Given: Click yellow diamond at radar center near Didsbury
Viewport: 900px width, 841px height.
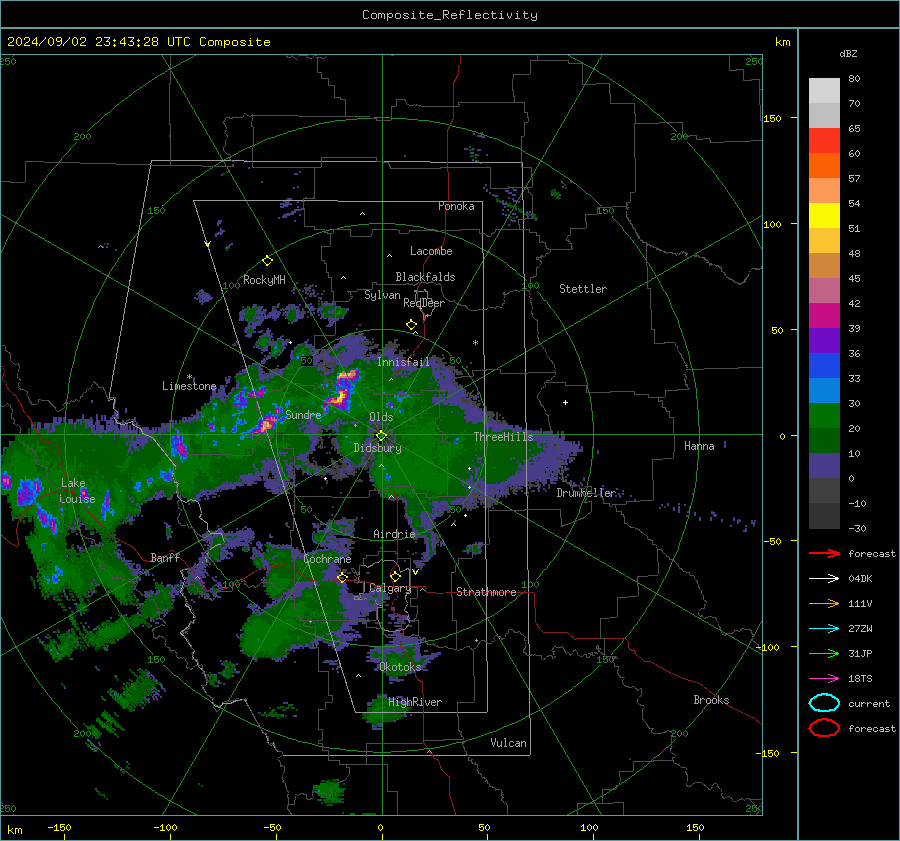Looking at the screenshot, I should pyautogui.click(x=381, y=436).
